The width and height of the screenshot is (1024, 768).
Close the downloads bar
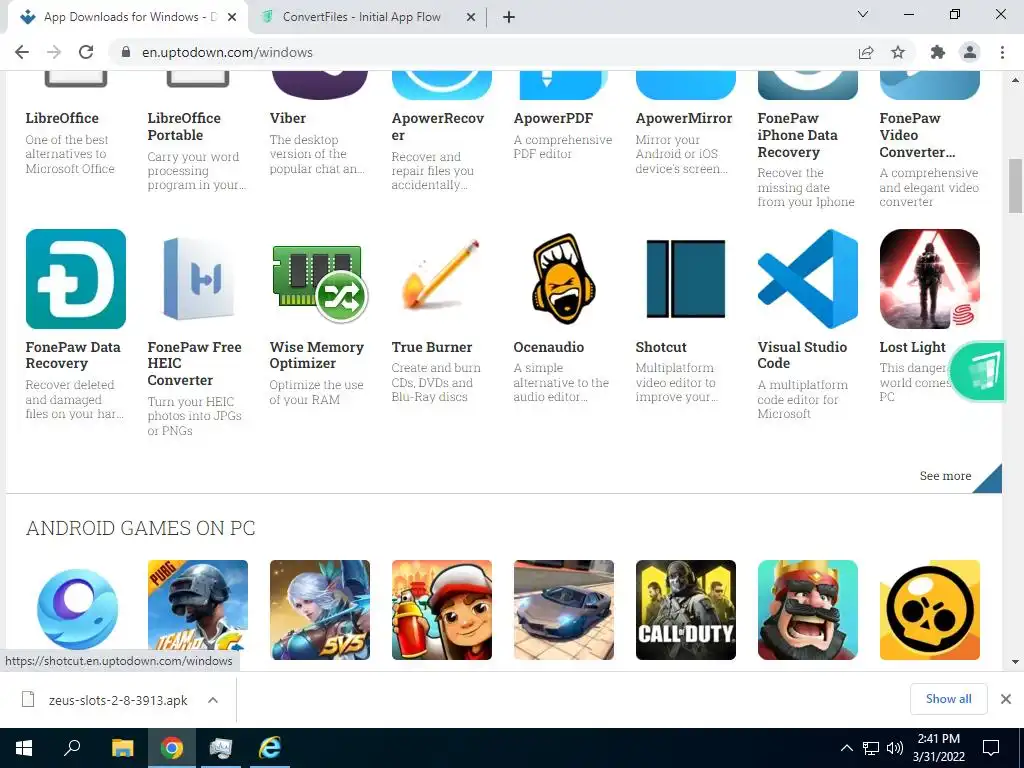pos(1006,699)
